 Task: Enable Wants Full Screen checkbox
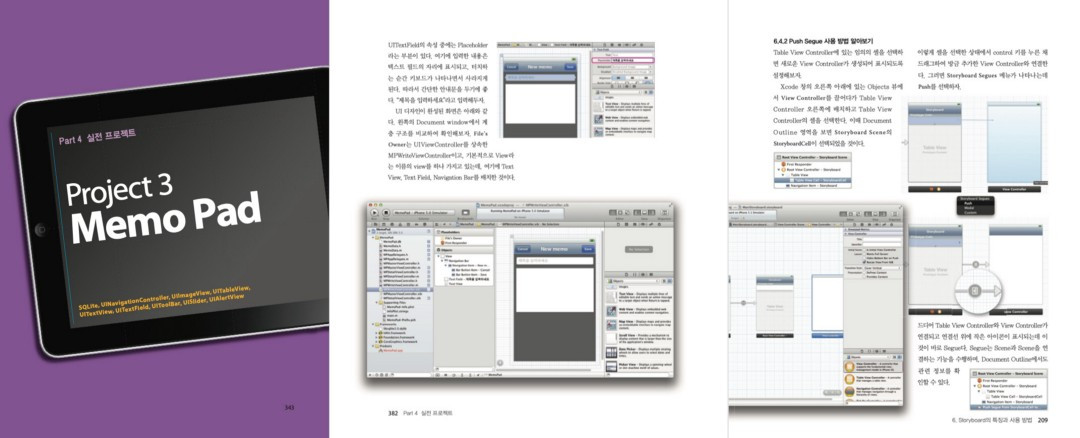point(864,254)
